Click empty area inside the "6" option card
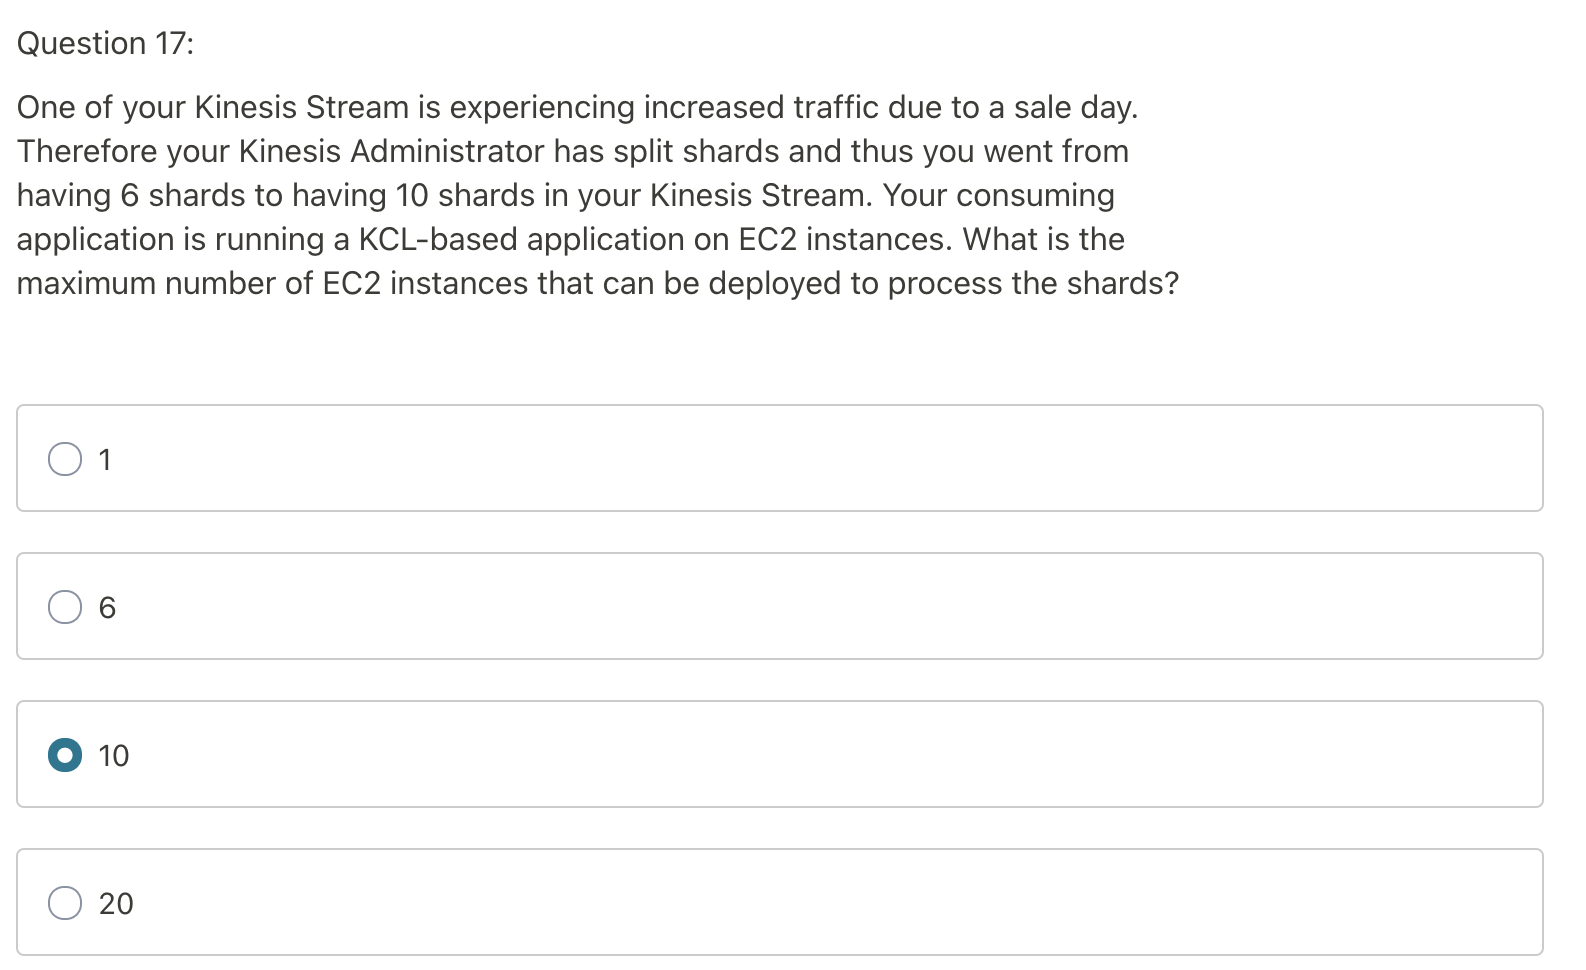Image resolution: width=1586 pixels, height=970 pixels. pyautogui.click(x=800, y=607)
